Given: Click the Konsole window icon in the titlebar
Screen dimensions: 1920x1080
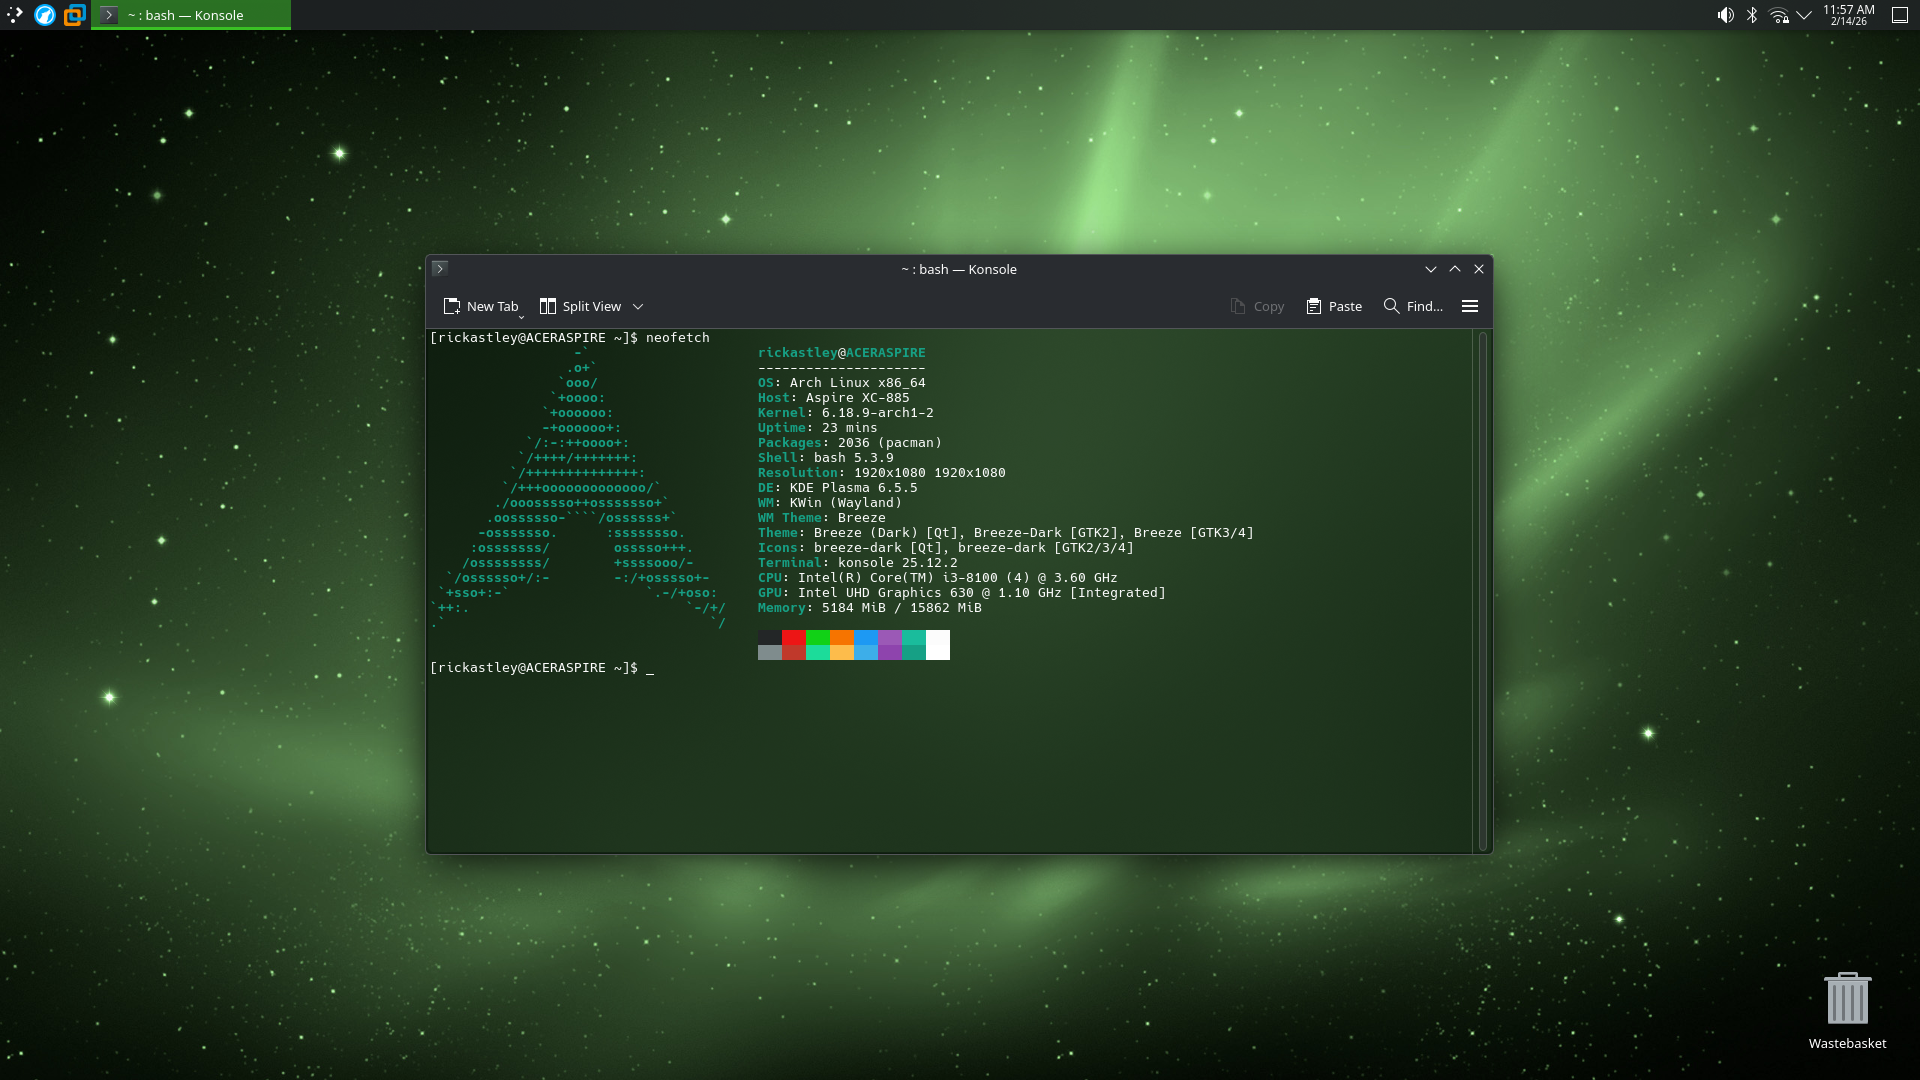Looking at the screenshot, I should coord(440,268).
